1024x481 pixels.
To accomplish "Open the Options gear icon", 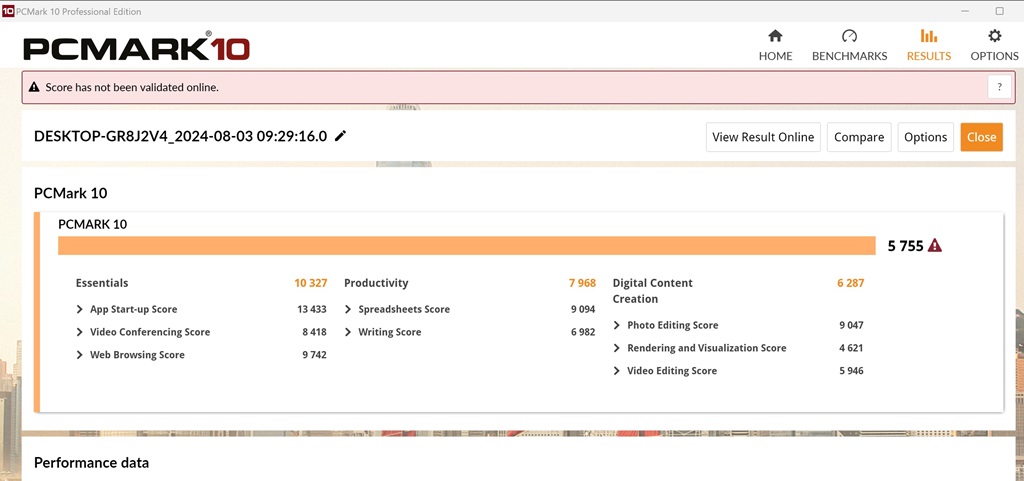I will tap(994, 36).
